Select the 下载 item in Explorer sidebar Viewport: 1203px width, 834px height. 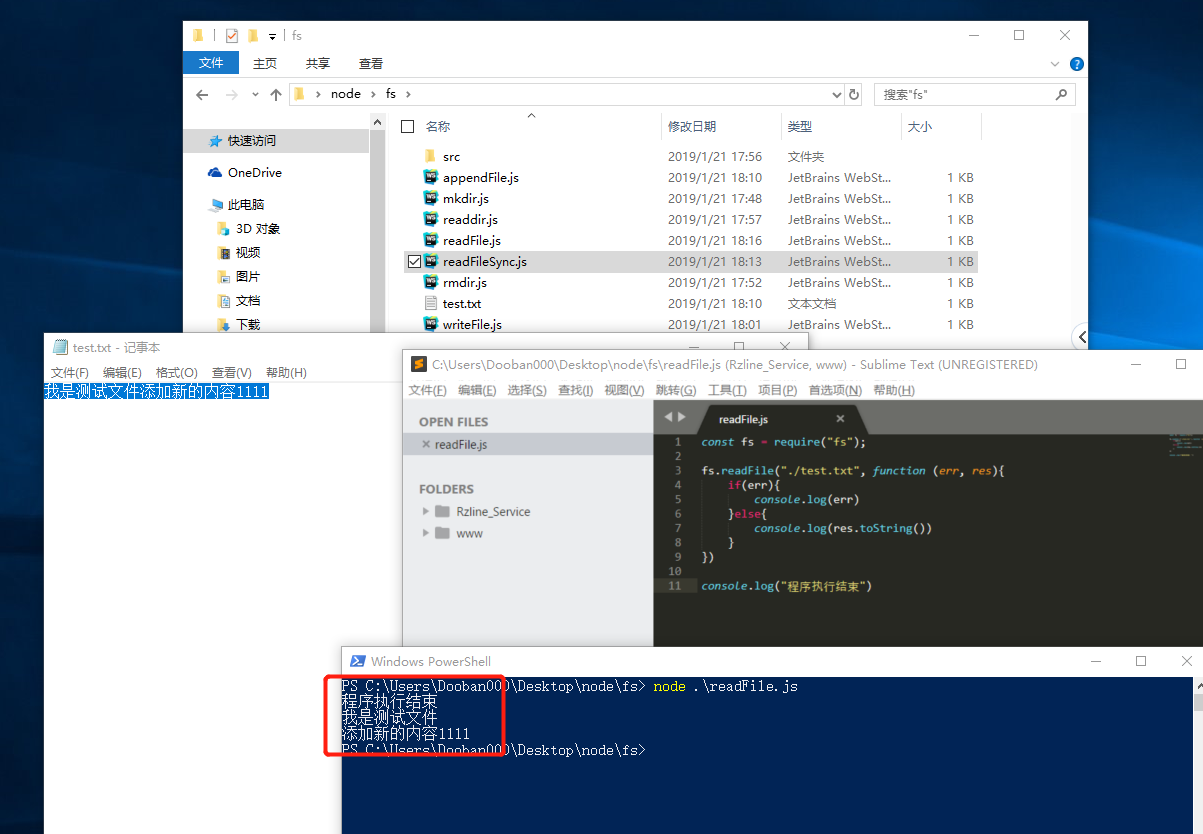(x=248, y=325)
